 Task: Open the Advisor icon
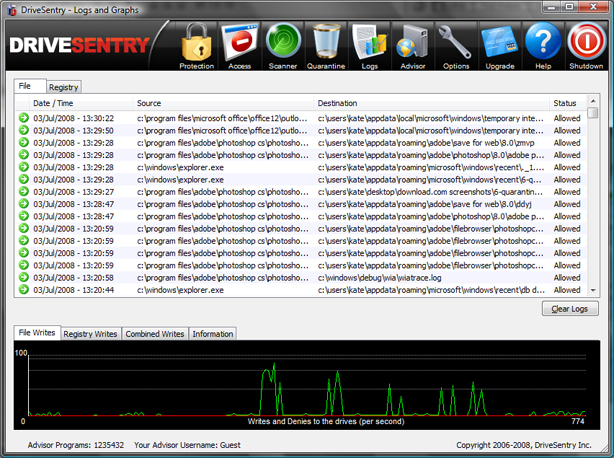click(413, 46)
